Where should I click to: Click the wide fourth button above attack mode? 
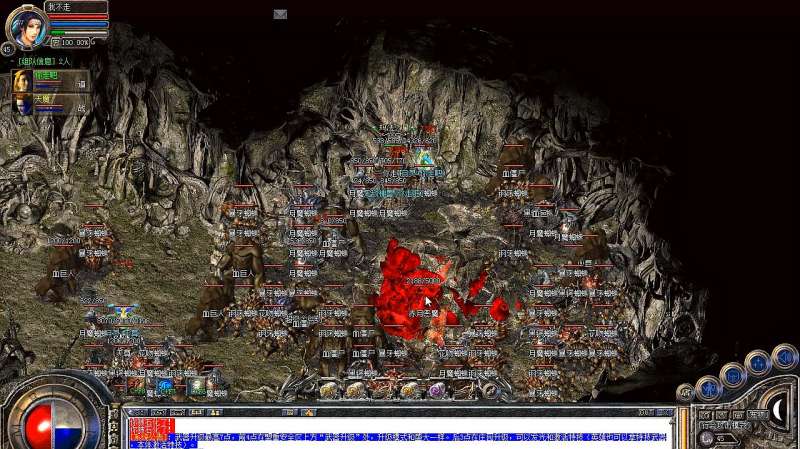(x=758, y=415)
